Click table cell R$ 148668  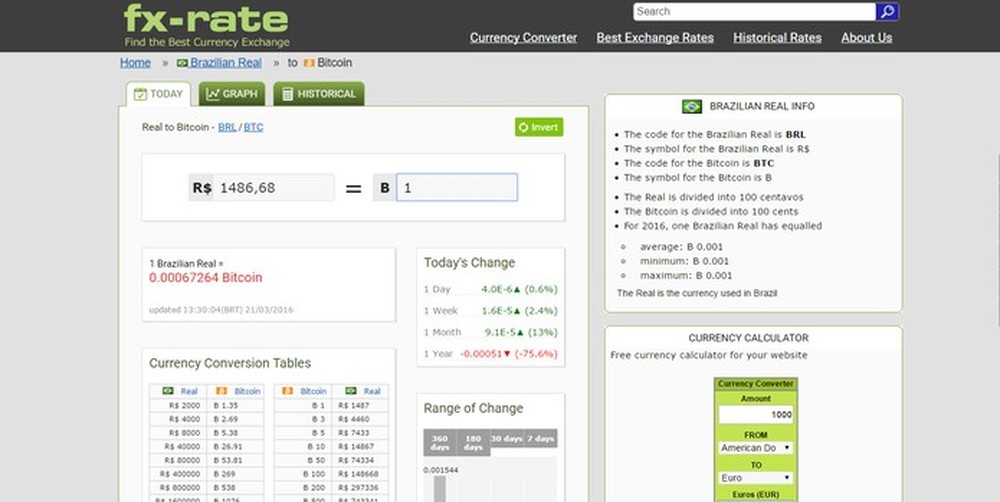[x=358, y=474]
